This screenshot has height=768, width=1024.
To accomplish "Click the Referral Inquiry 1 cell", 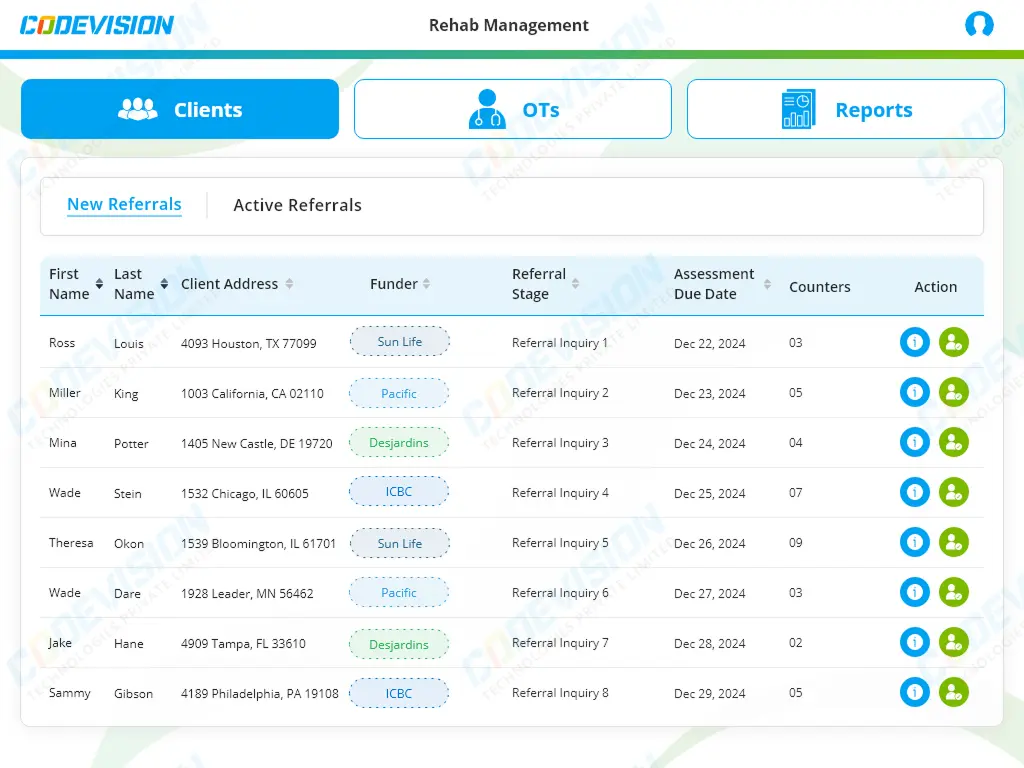I will pyautogui.click(x=560, y=343).
